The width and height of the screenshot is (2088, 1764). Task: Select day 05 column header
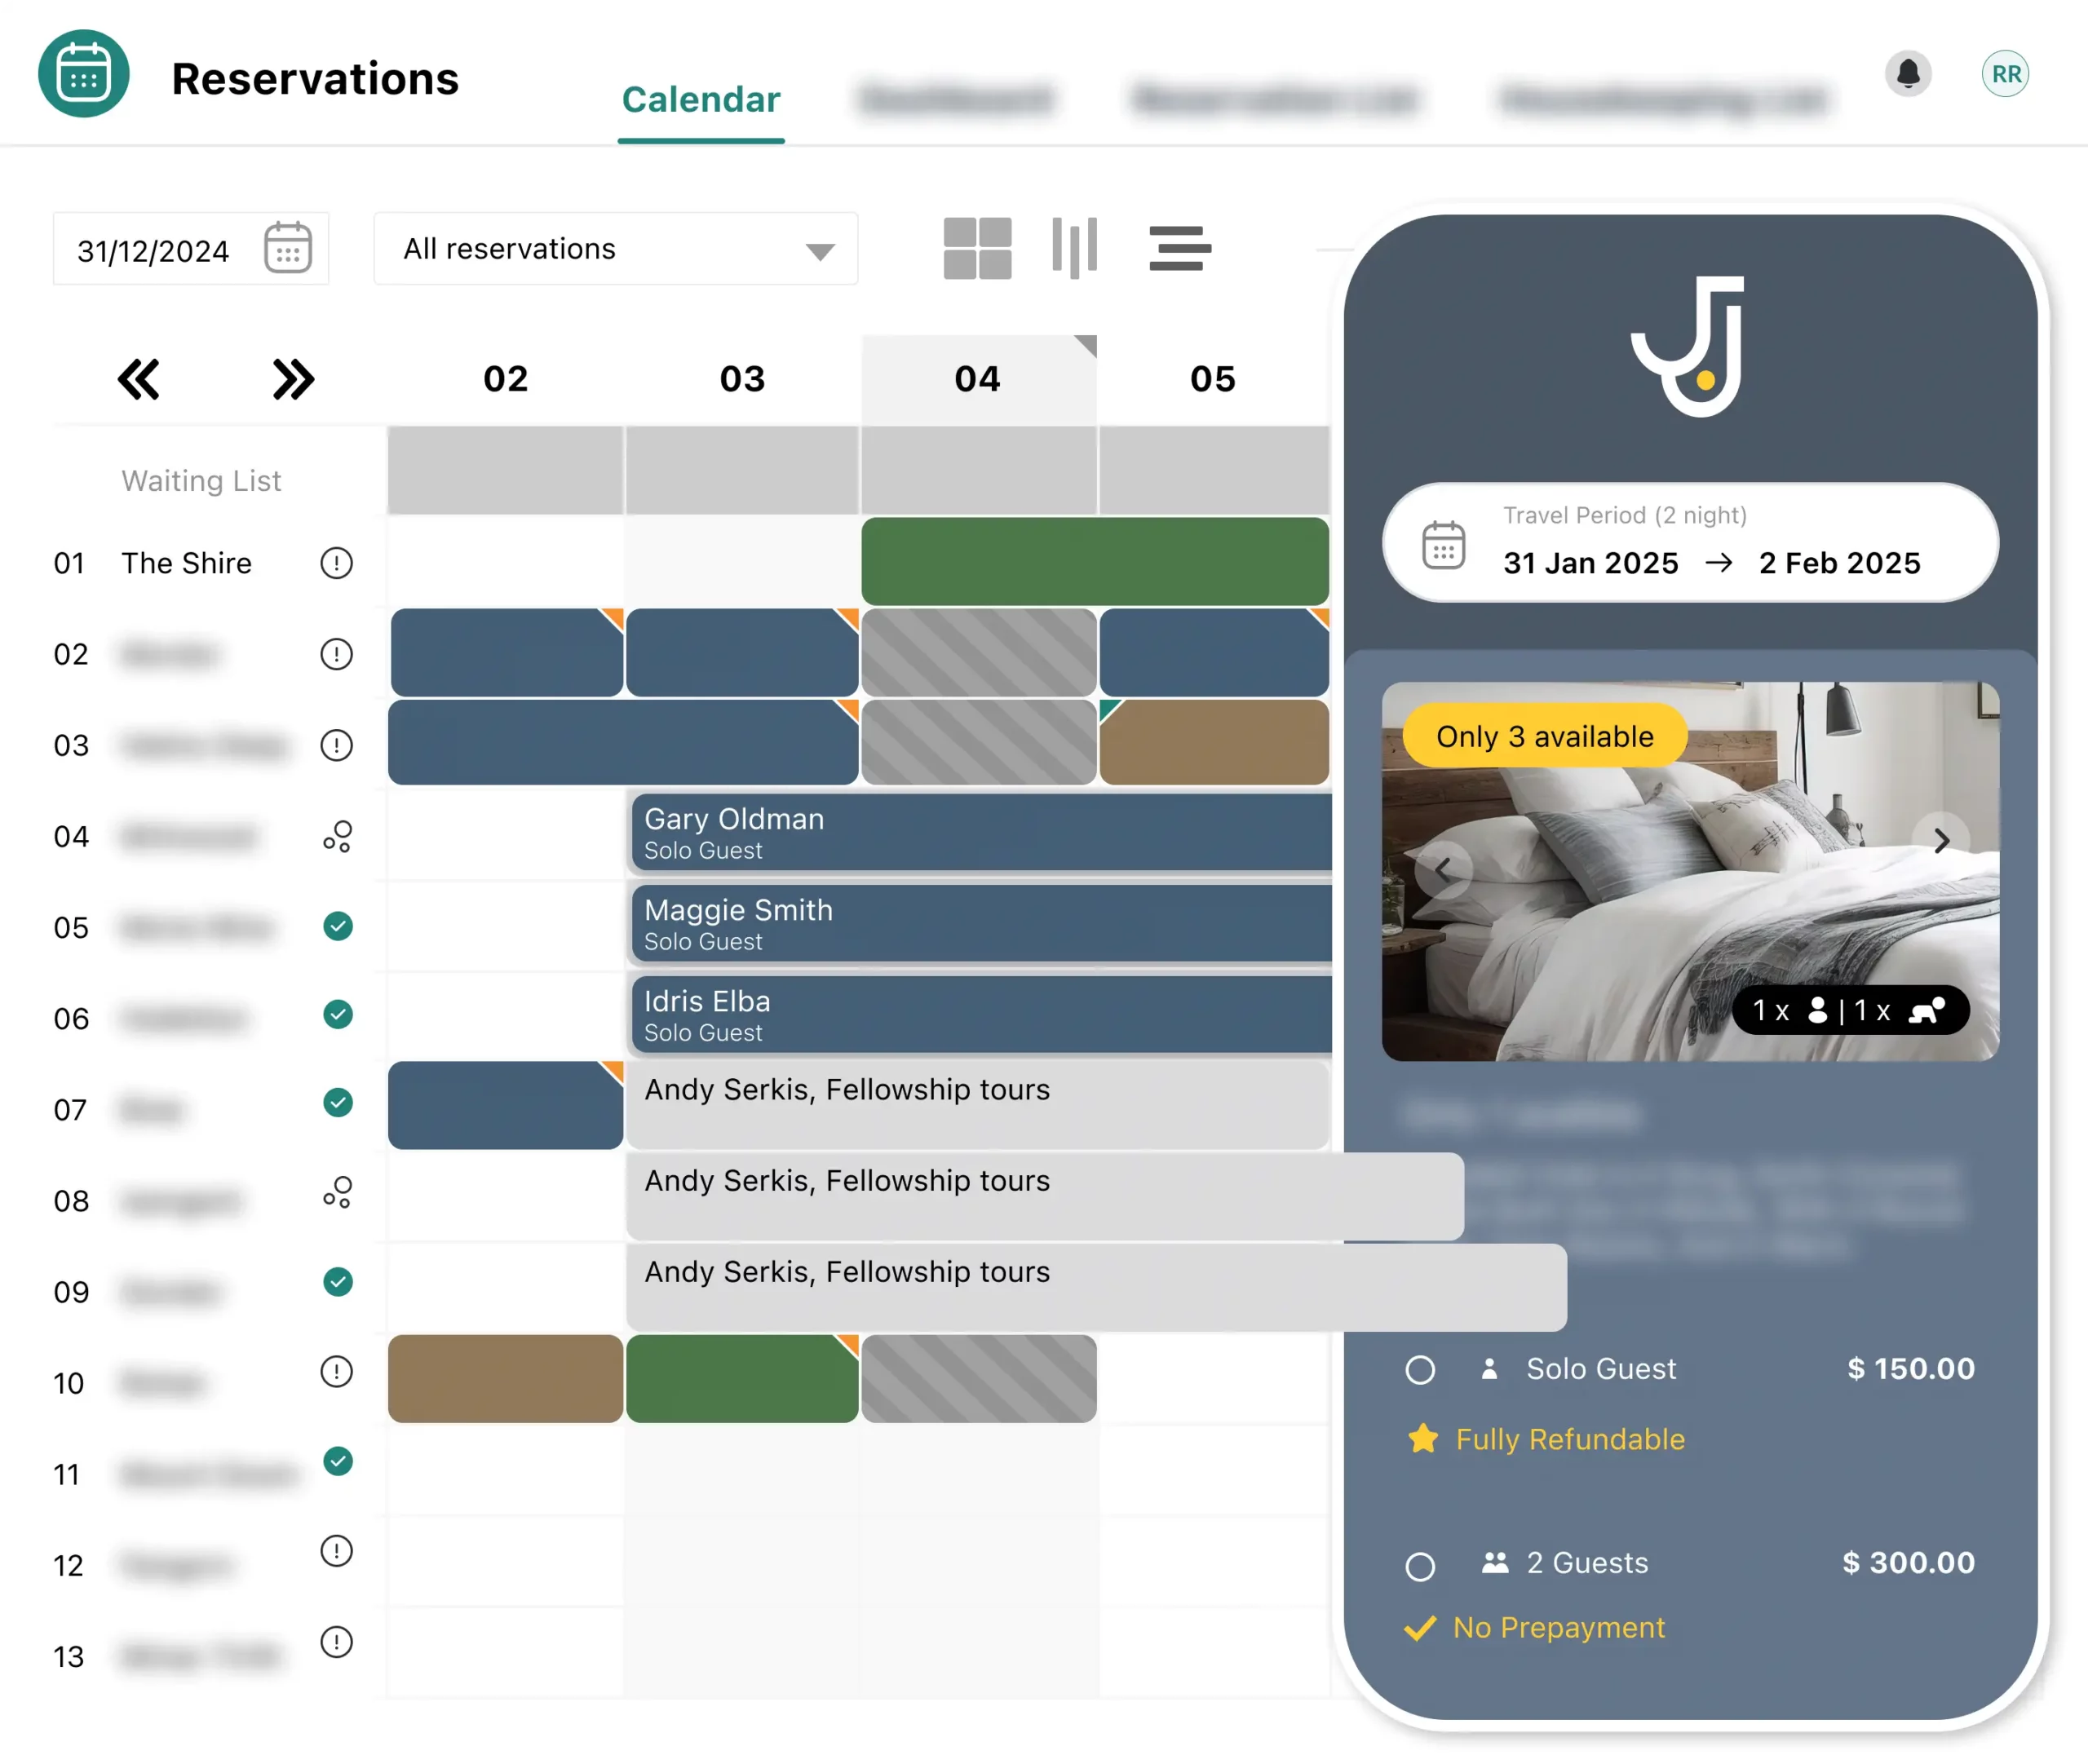[x=1213, y=379]
